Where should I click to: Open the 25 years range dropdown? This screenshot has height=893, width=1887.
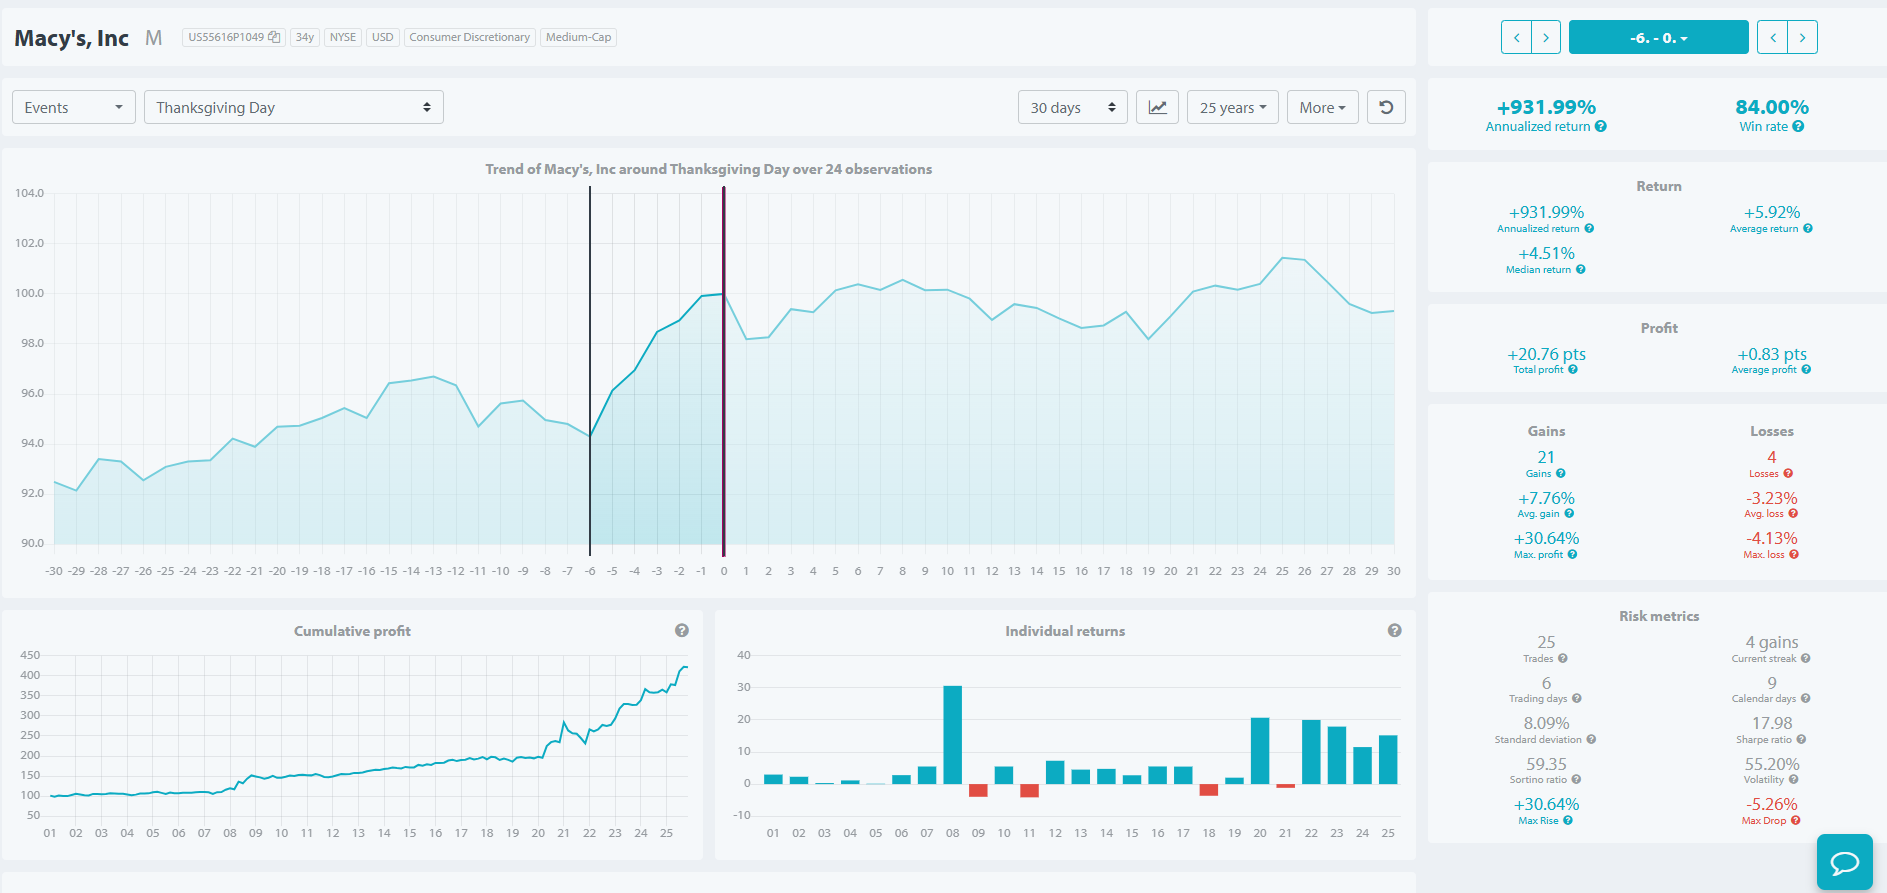pyautogui.click(x=1233, y=107)
